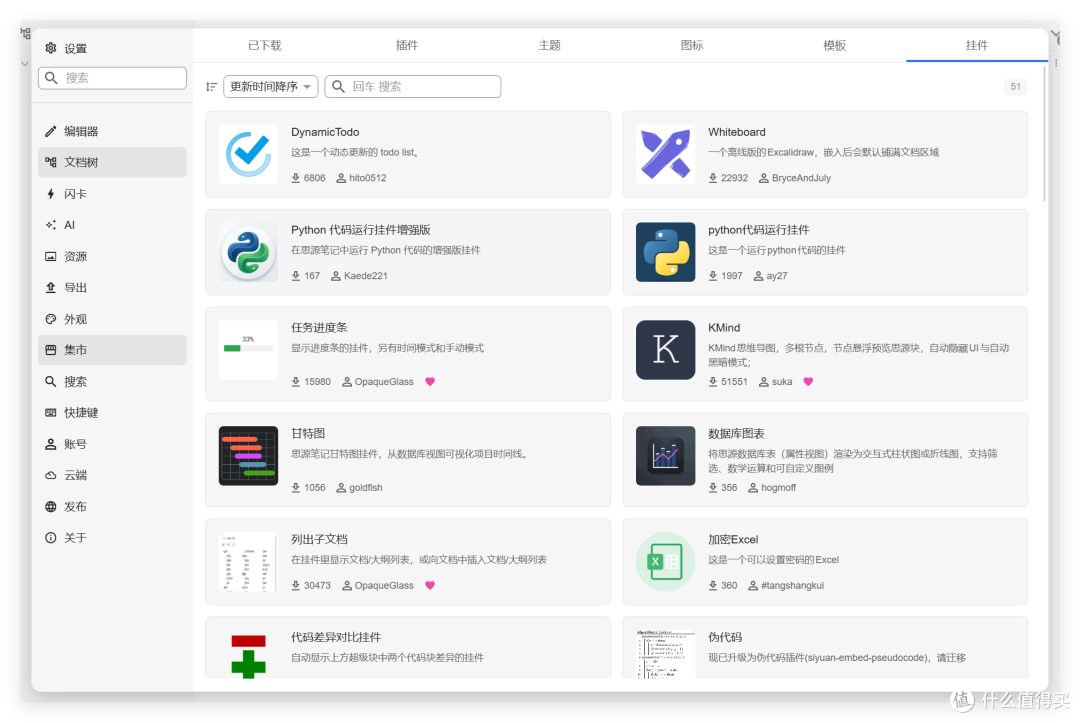The height and width of the screenshot is (723, 1080).
Task: Open the 更新时间降序 sort dropdown
Action: click(271, 86)
